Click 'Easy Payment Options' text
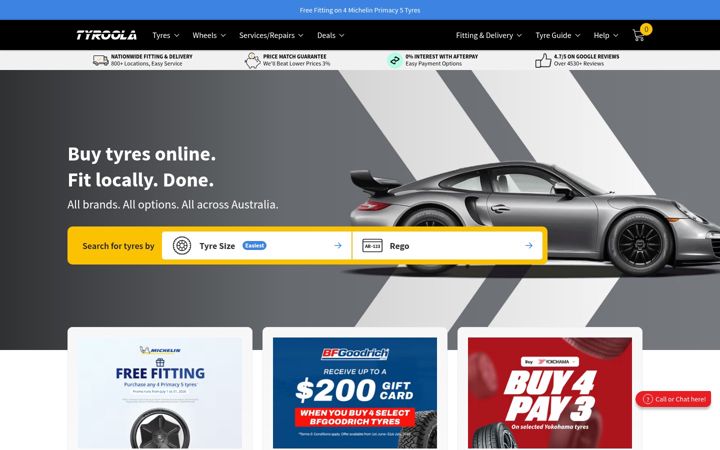 [433, 64]
